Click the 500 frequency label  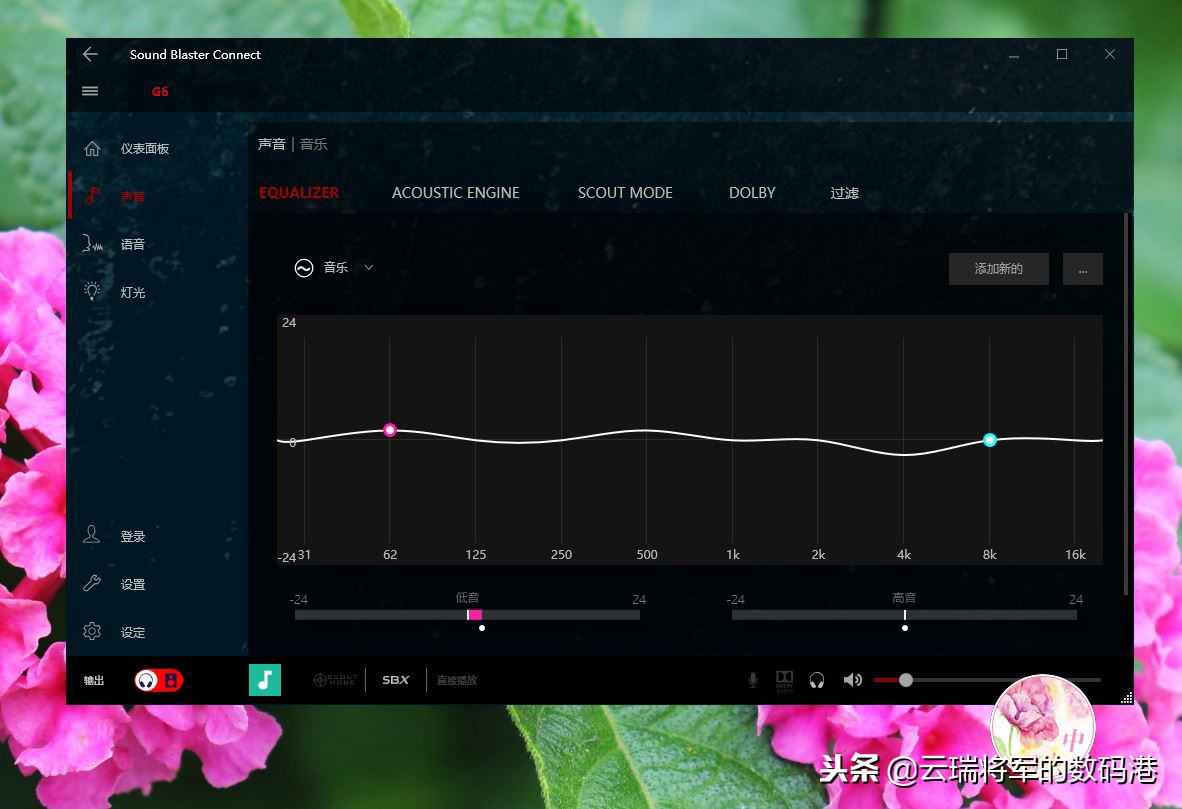647,555
